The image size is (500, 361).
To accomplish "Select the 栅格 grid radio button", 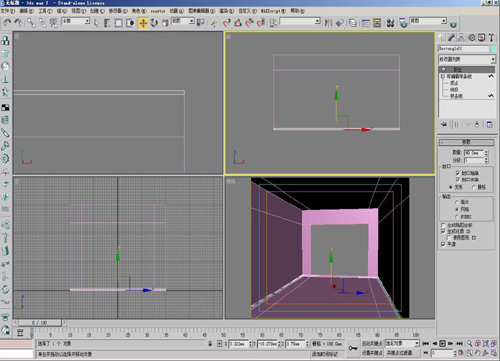I will coord(473,187).
